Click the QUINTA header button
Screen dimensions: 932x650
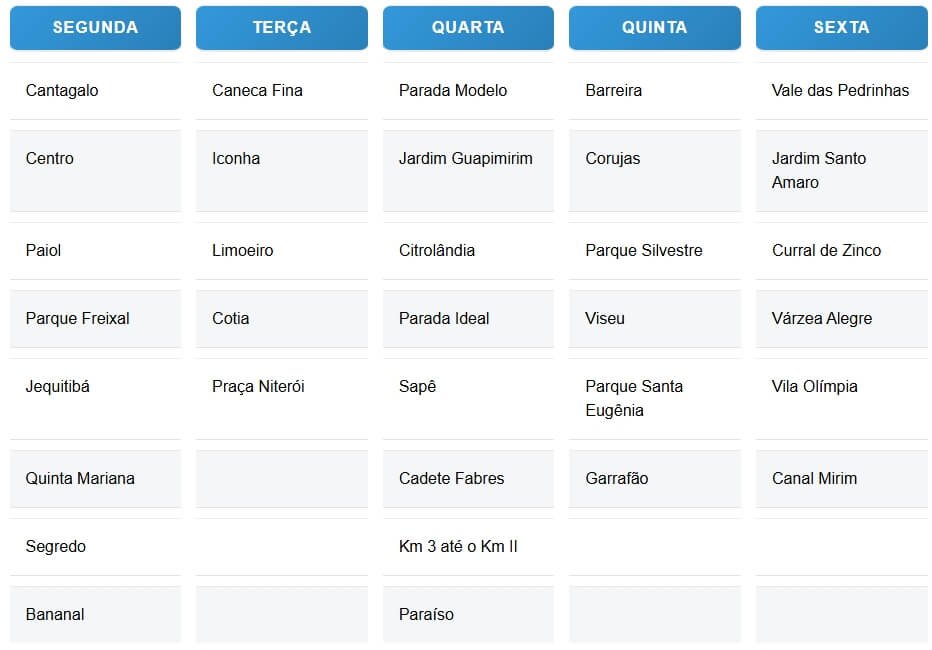click(x=654, y=28)
